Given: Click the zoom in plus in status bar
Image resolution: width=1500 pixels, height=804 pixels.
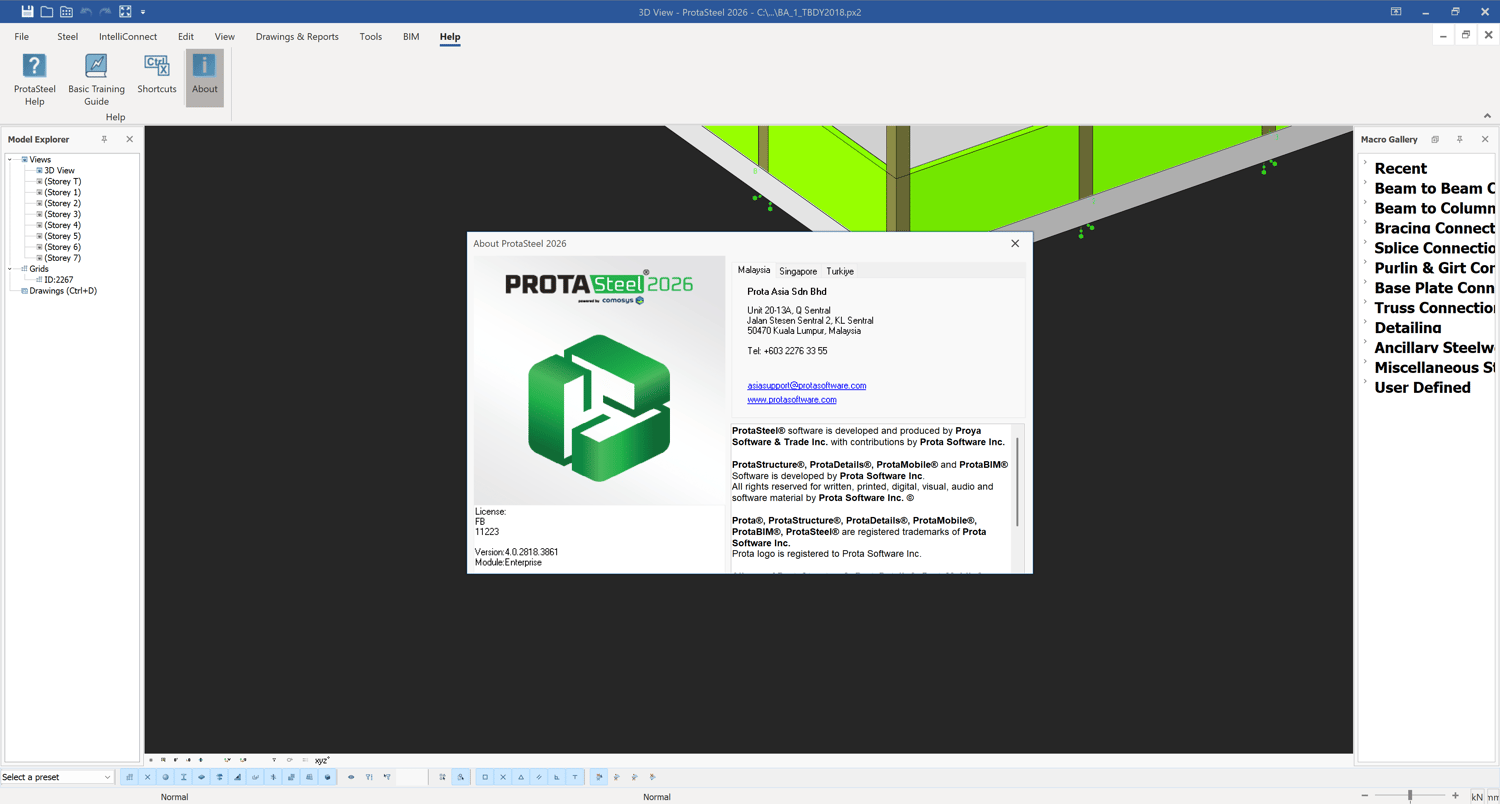Looking at the screenshot, I should click(x=1455, y=796).
